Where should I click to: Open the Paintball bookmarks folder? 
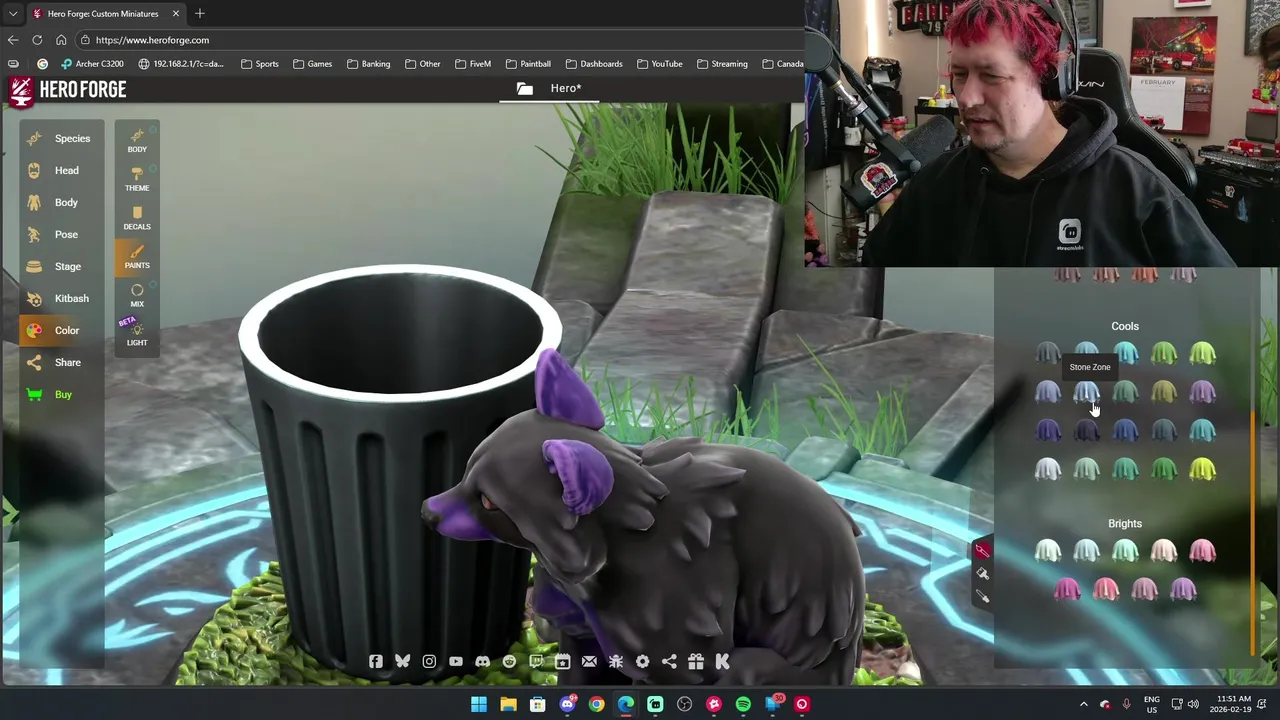pyautogui.click(x=528, y=64)
